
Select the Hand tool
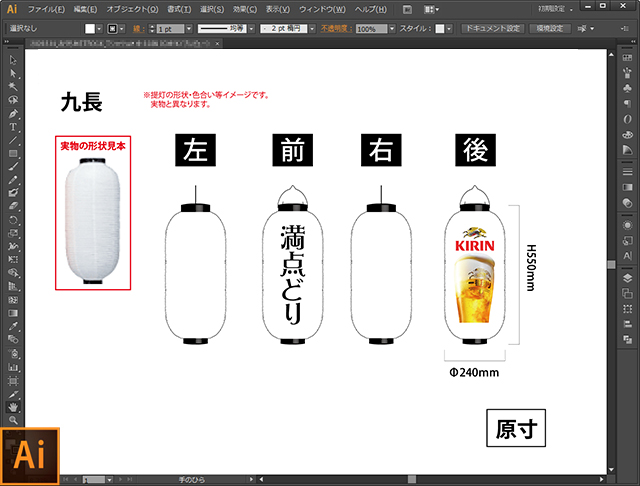[x=12, y=407]
